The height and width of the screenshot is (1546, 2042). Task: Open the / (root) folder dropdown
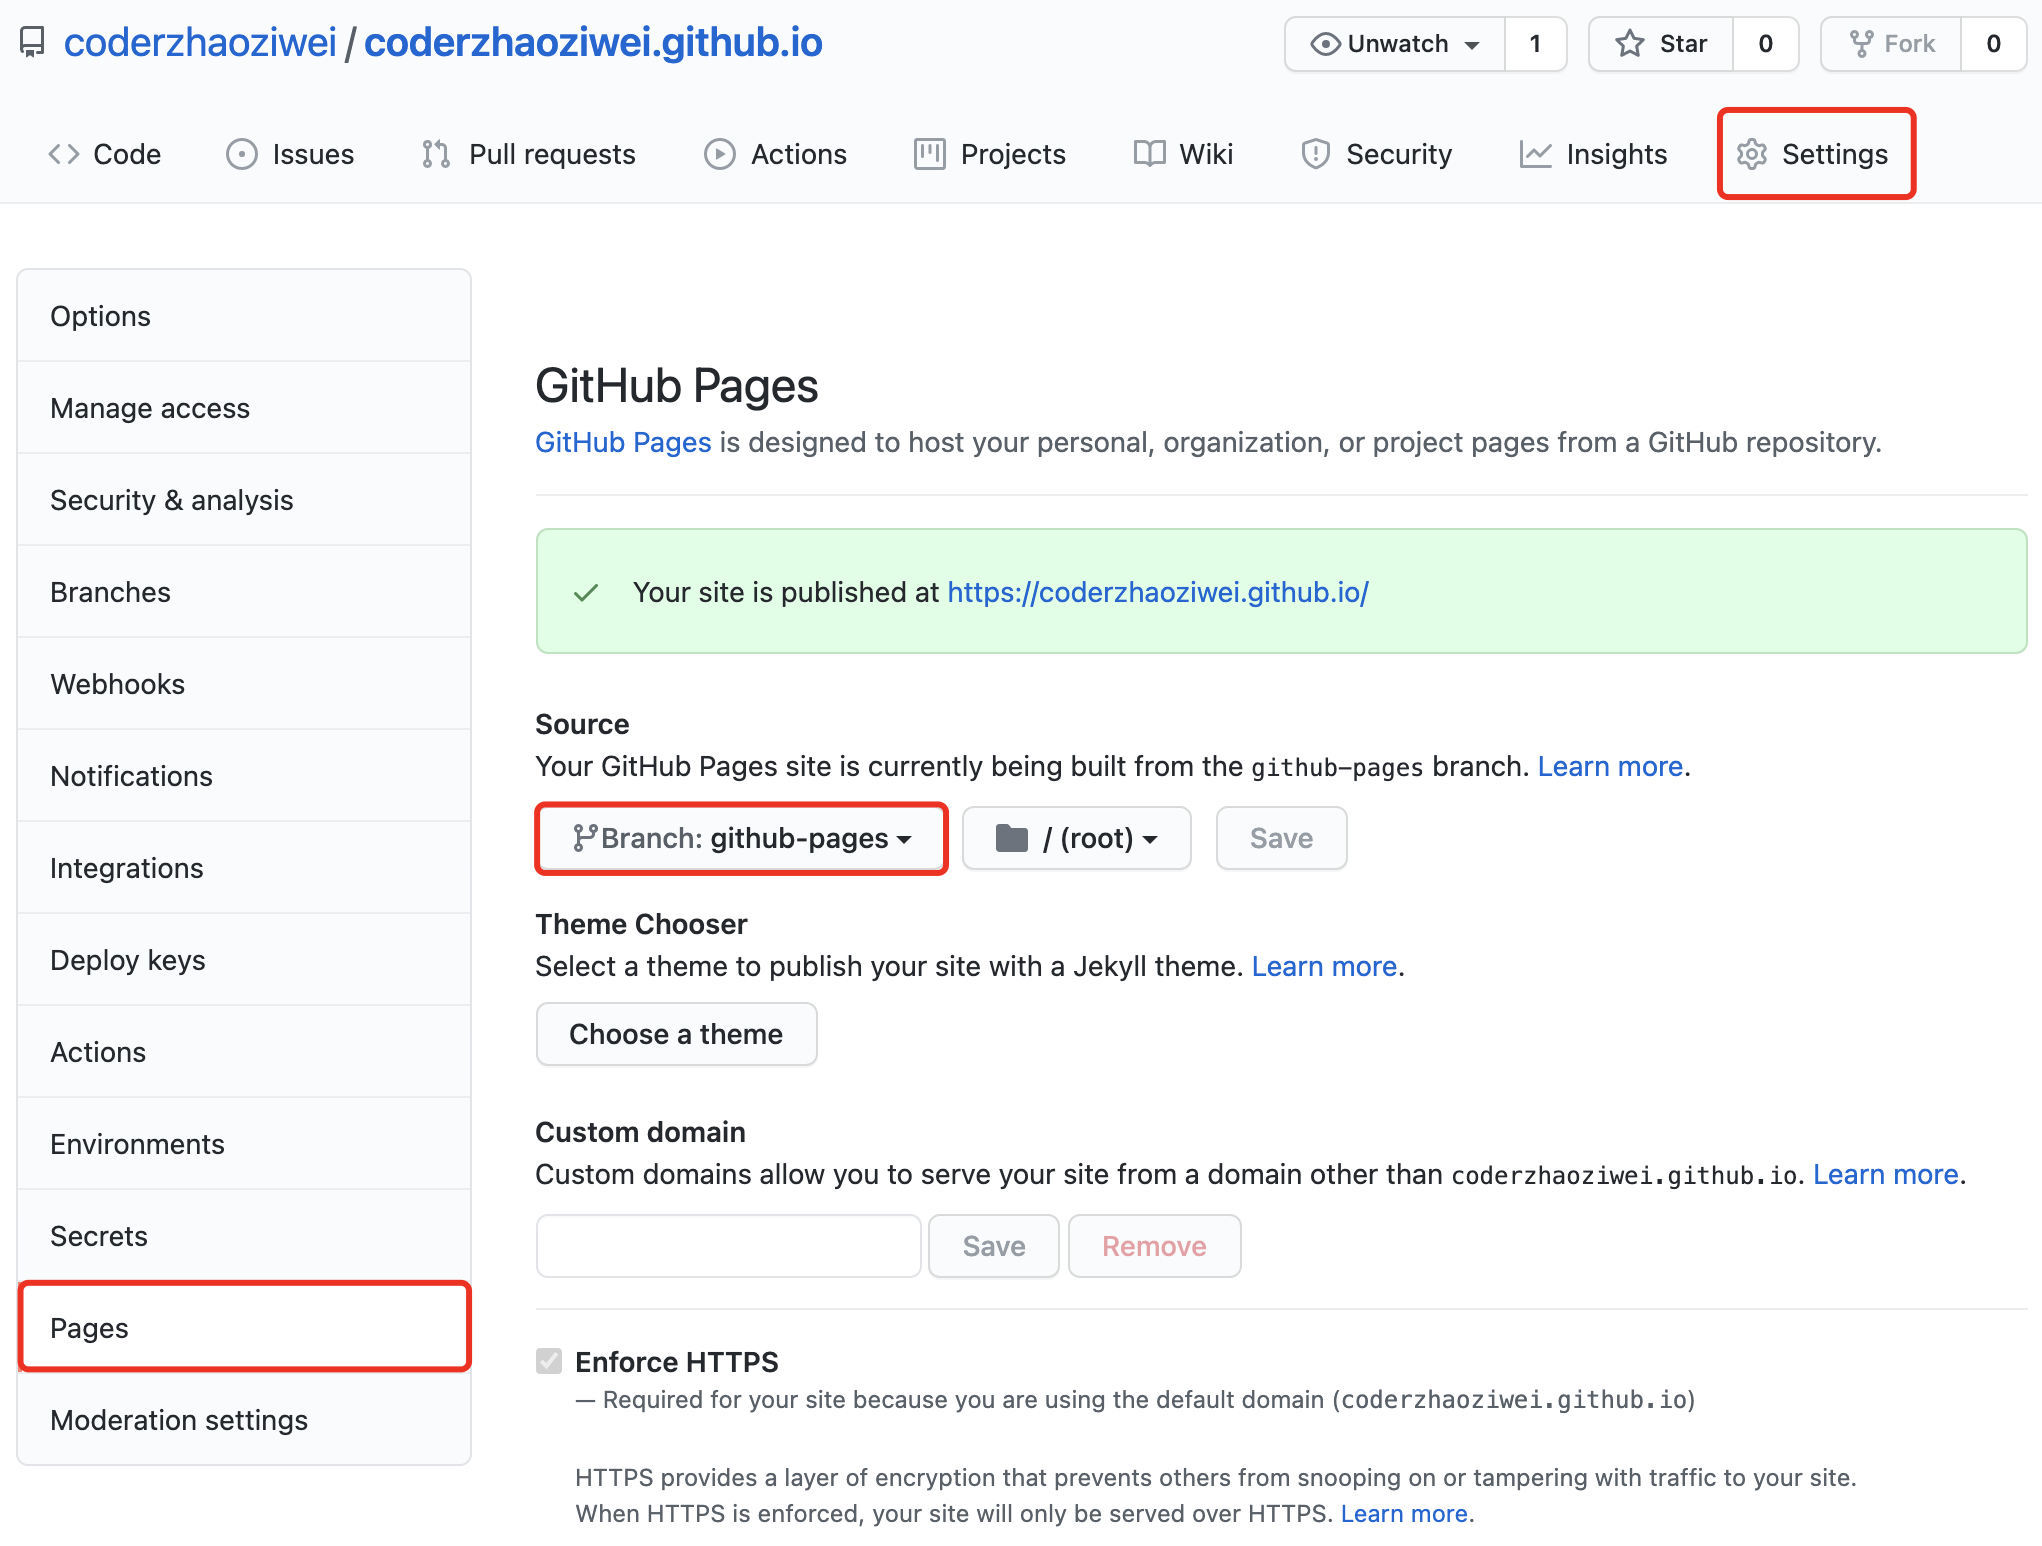(x=1076, y=838)
